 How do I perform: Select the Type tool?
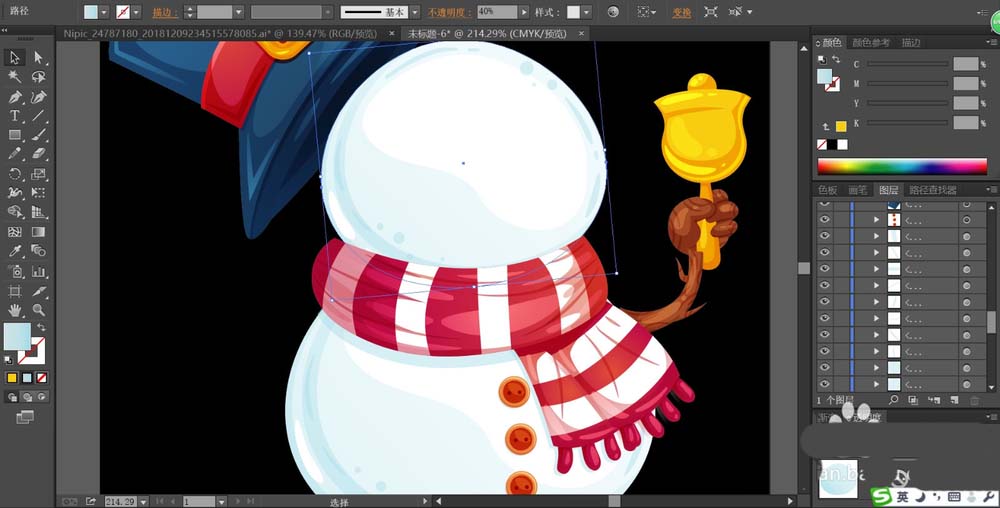[15, 116]
